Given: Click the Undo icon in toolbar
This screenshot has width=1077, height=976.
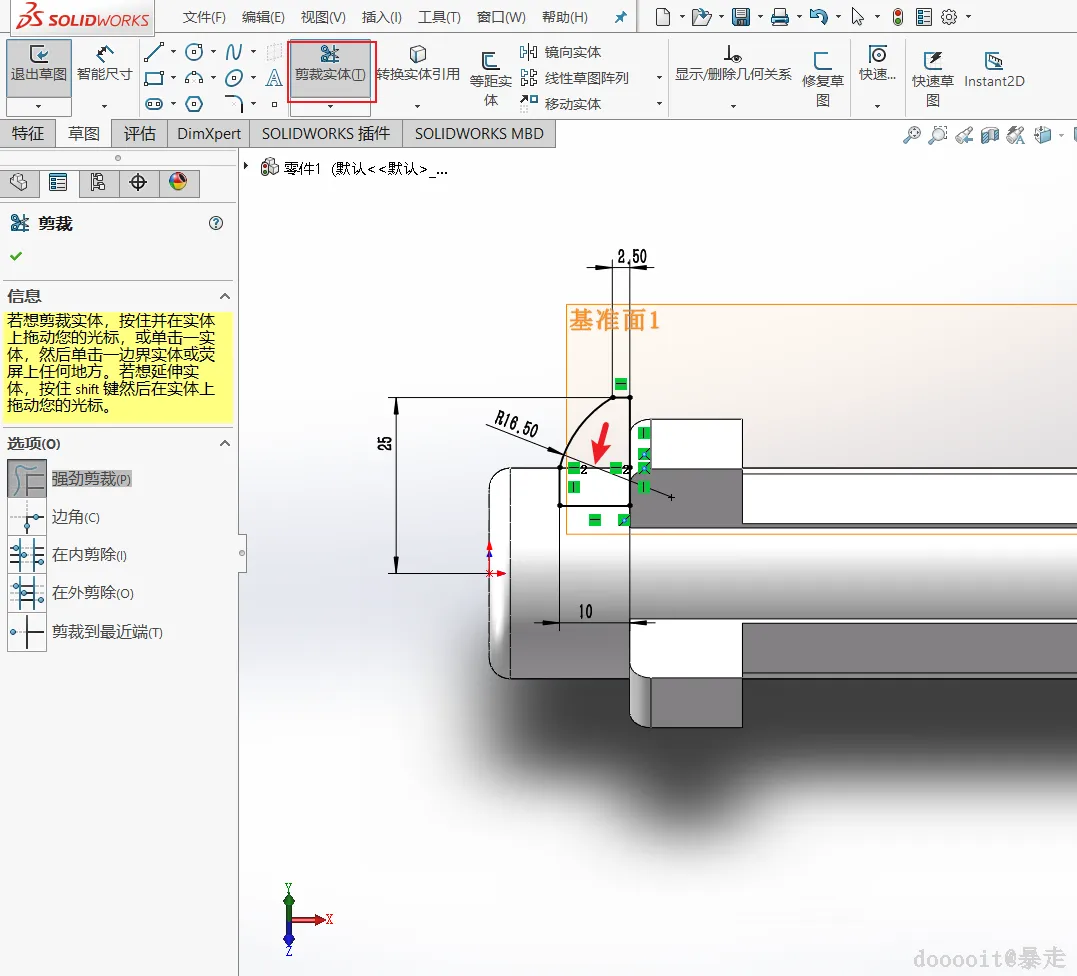Looking at the screenshot, I should pyautogui.click(x=818, y=17).
